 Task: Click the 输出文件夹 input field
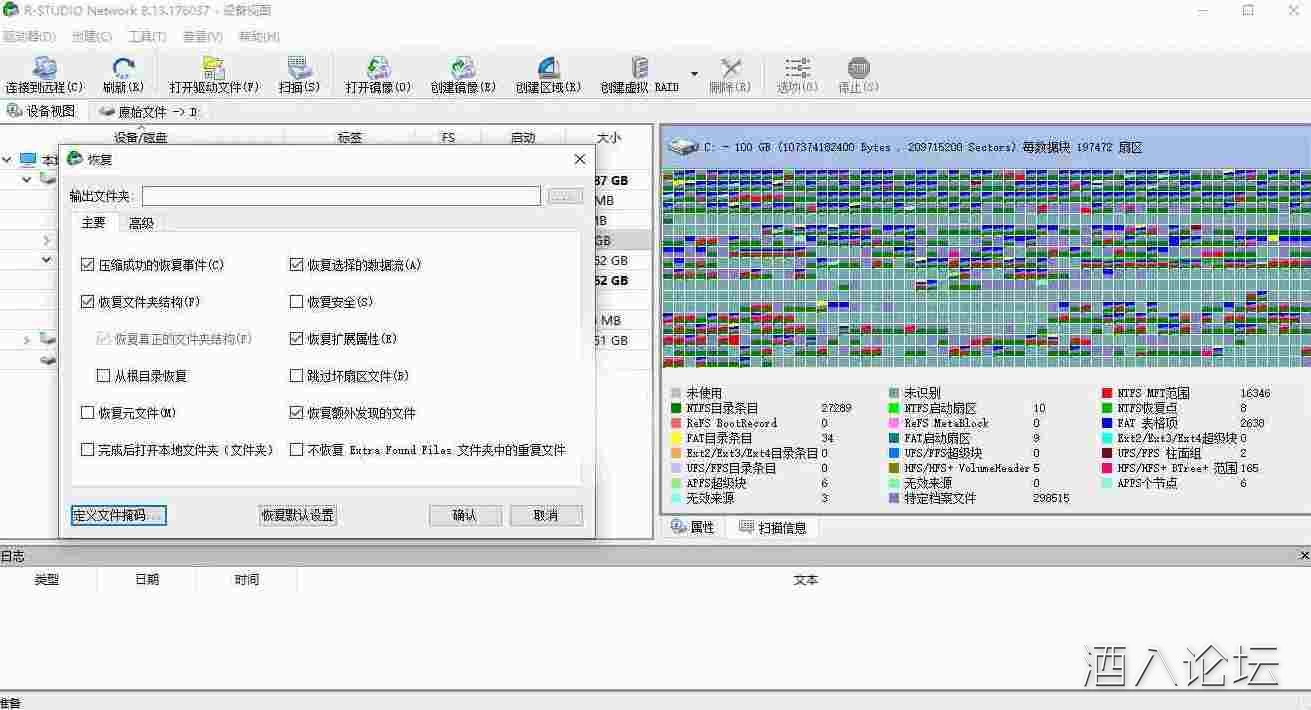point(340,196)
